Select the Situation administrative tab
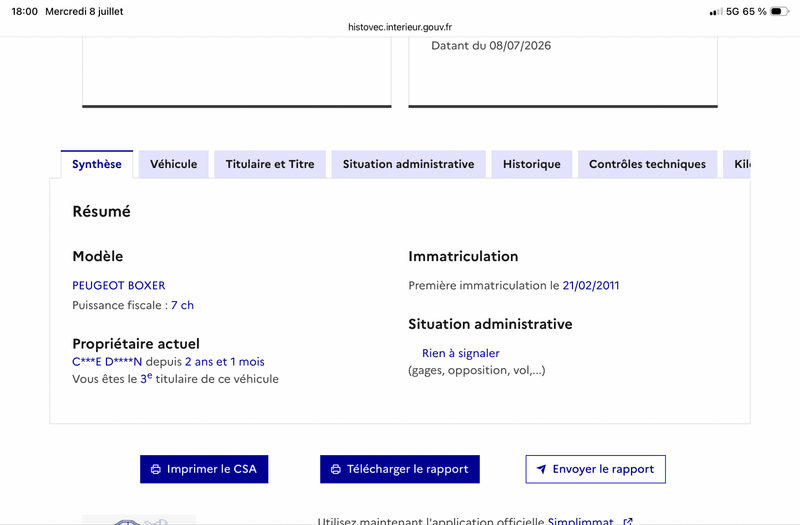 coord(409,164)
